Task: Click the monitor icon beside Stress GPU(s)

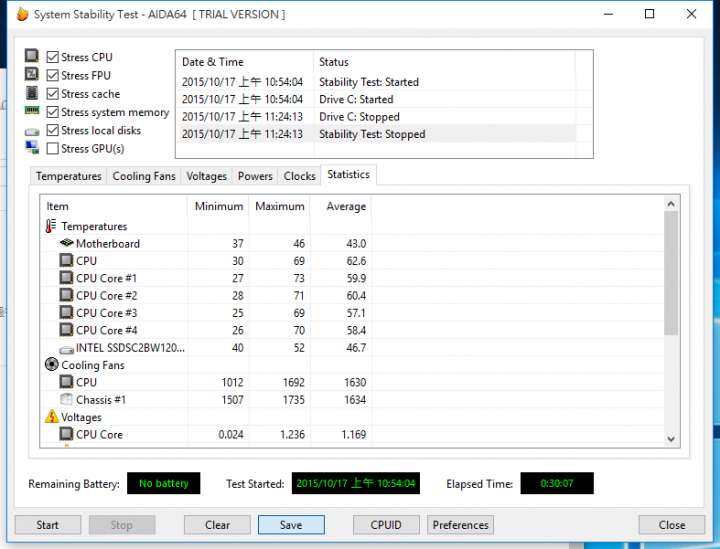Action: tap(32, 147)
